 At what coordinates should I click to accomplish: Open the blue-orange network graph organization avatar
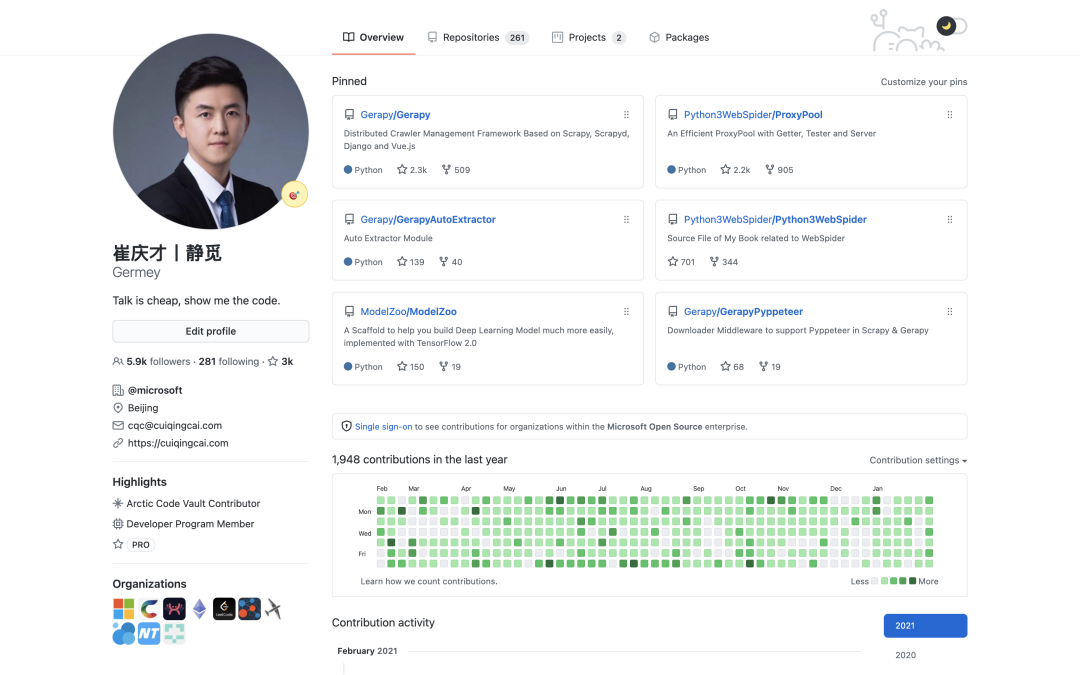click(249, 609)
